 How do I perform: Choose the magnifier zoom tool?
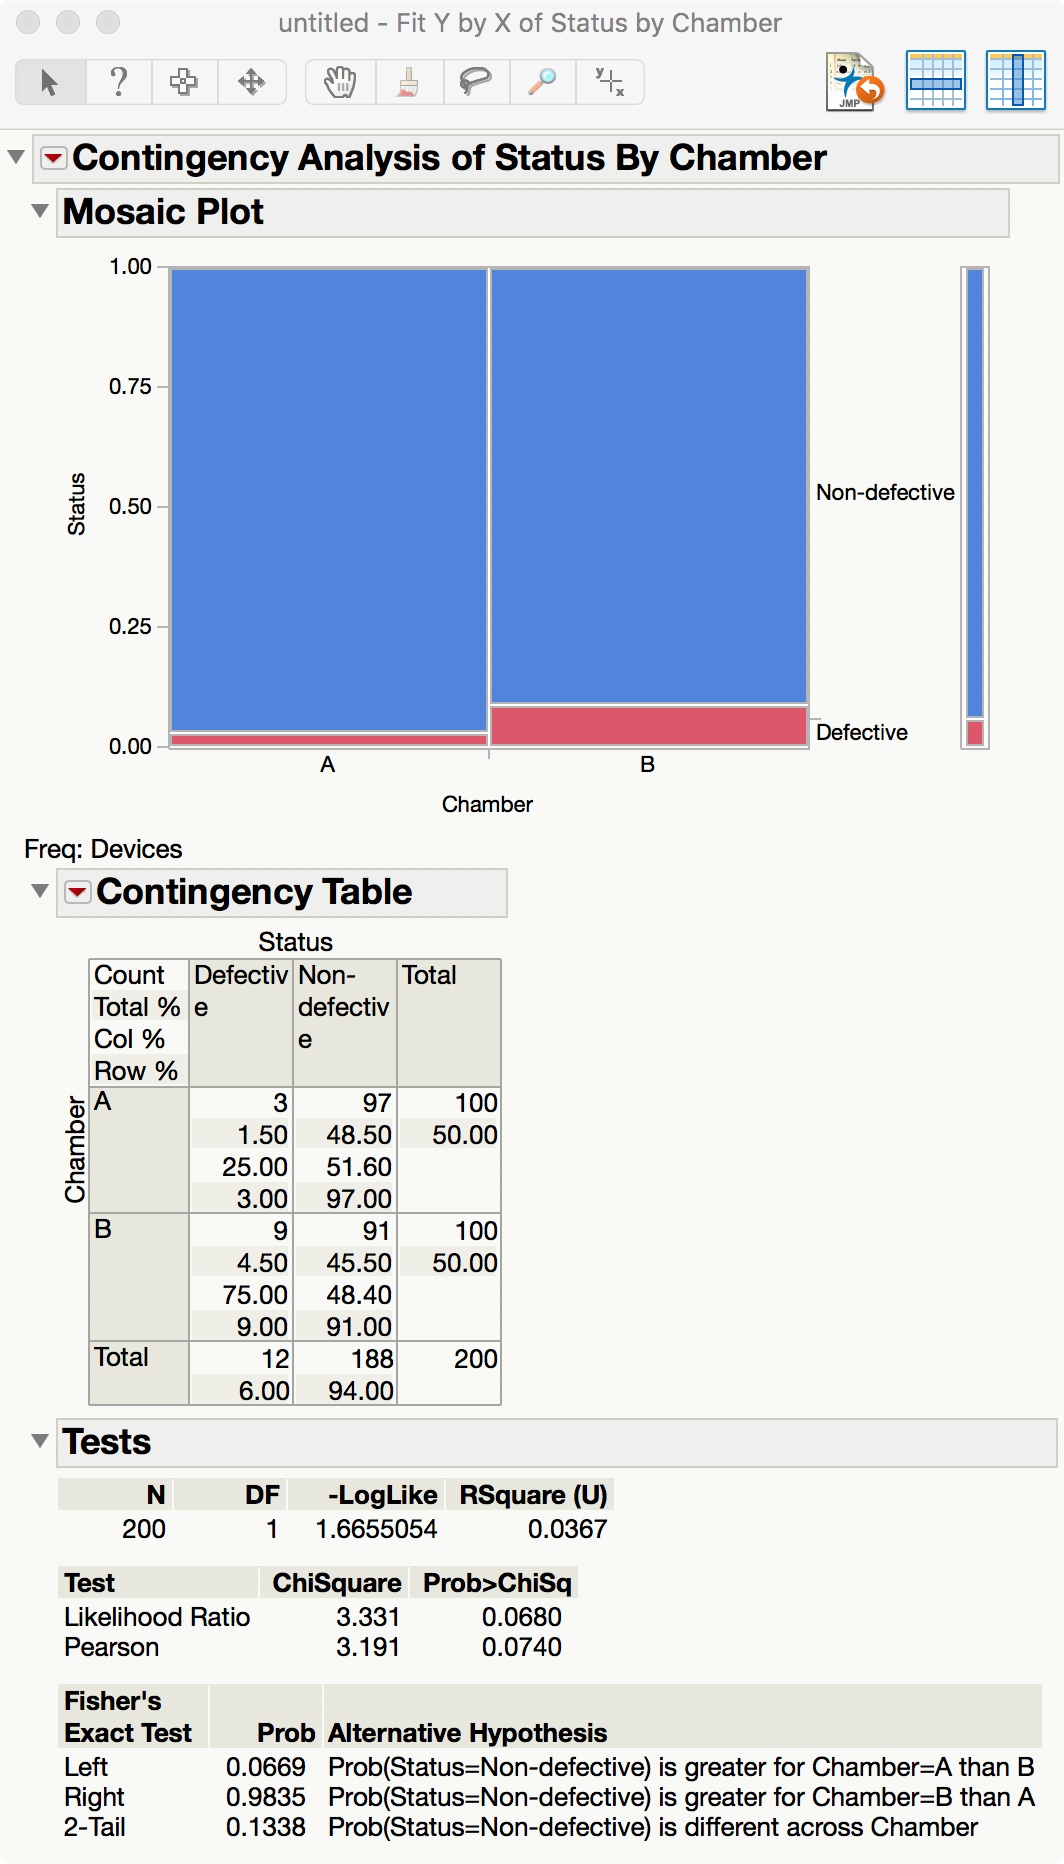click(x=542, y=82)
